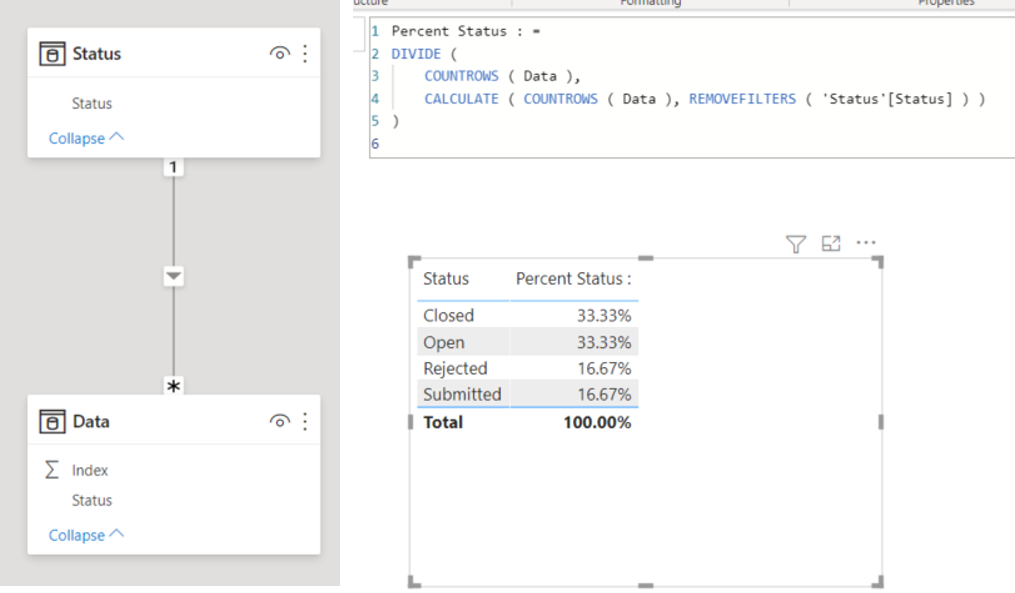Image resolution: width=1015 pixels, height=593 pixels.
Task: Click the Status table icon in model view
Action: coord(52,54)
